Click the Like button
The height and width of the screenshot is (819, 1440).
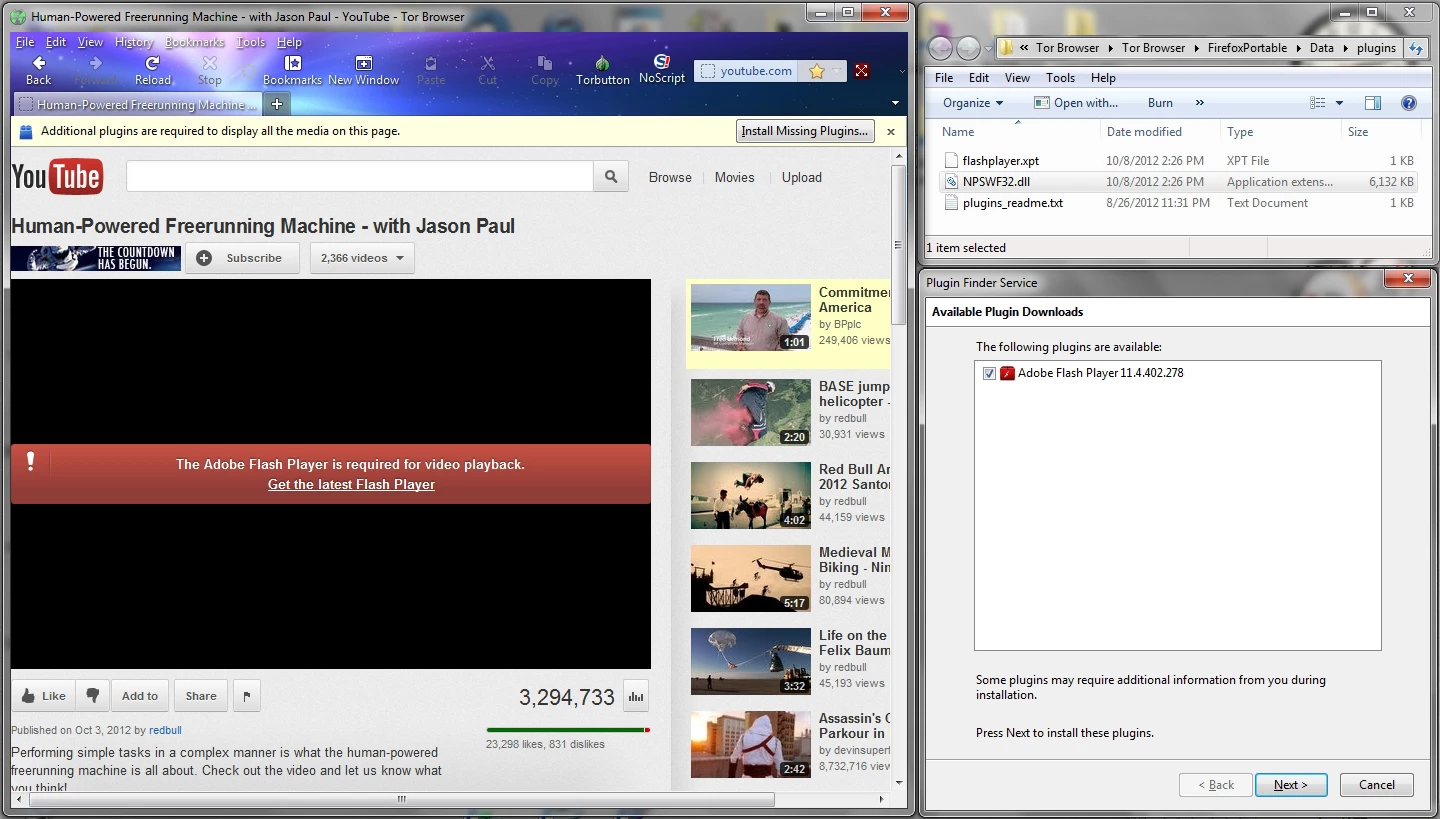(x=42, y=696)
